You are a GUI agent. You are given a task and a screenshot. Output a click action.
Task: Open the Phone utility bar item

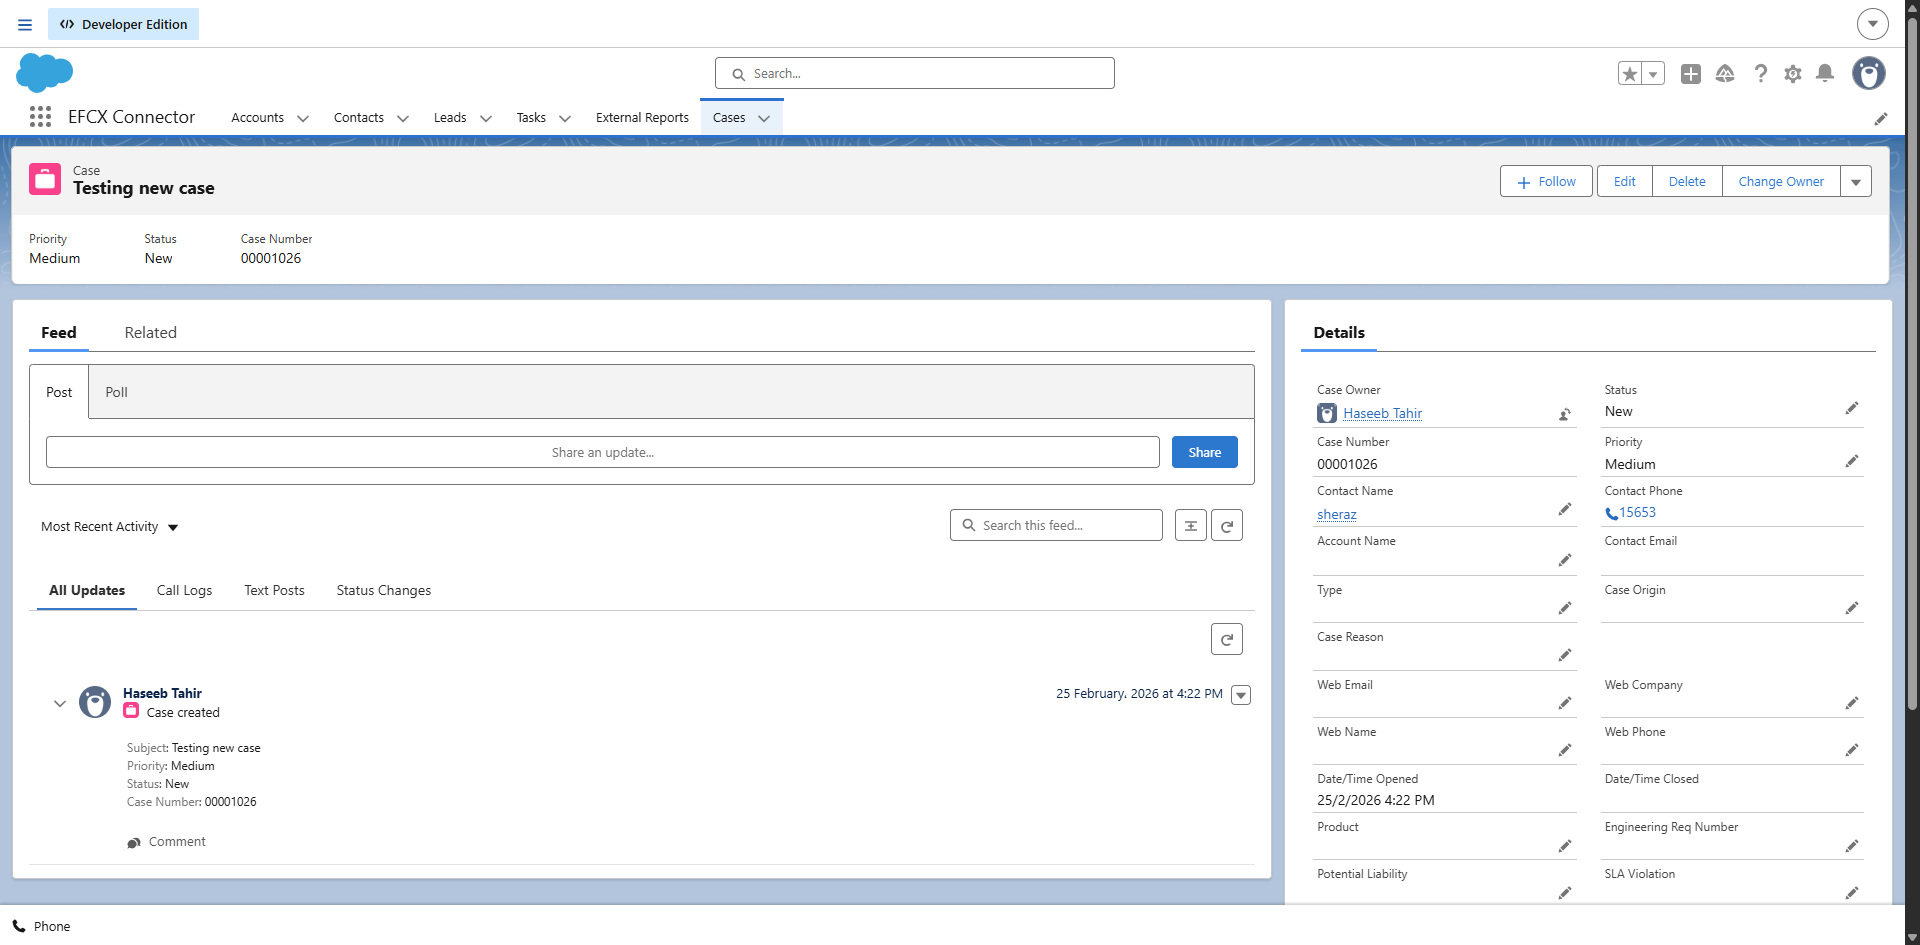click(x=42, y=926)
